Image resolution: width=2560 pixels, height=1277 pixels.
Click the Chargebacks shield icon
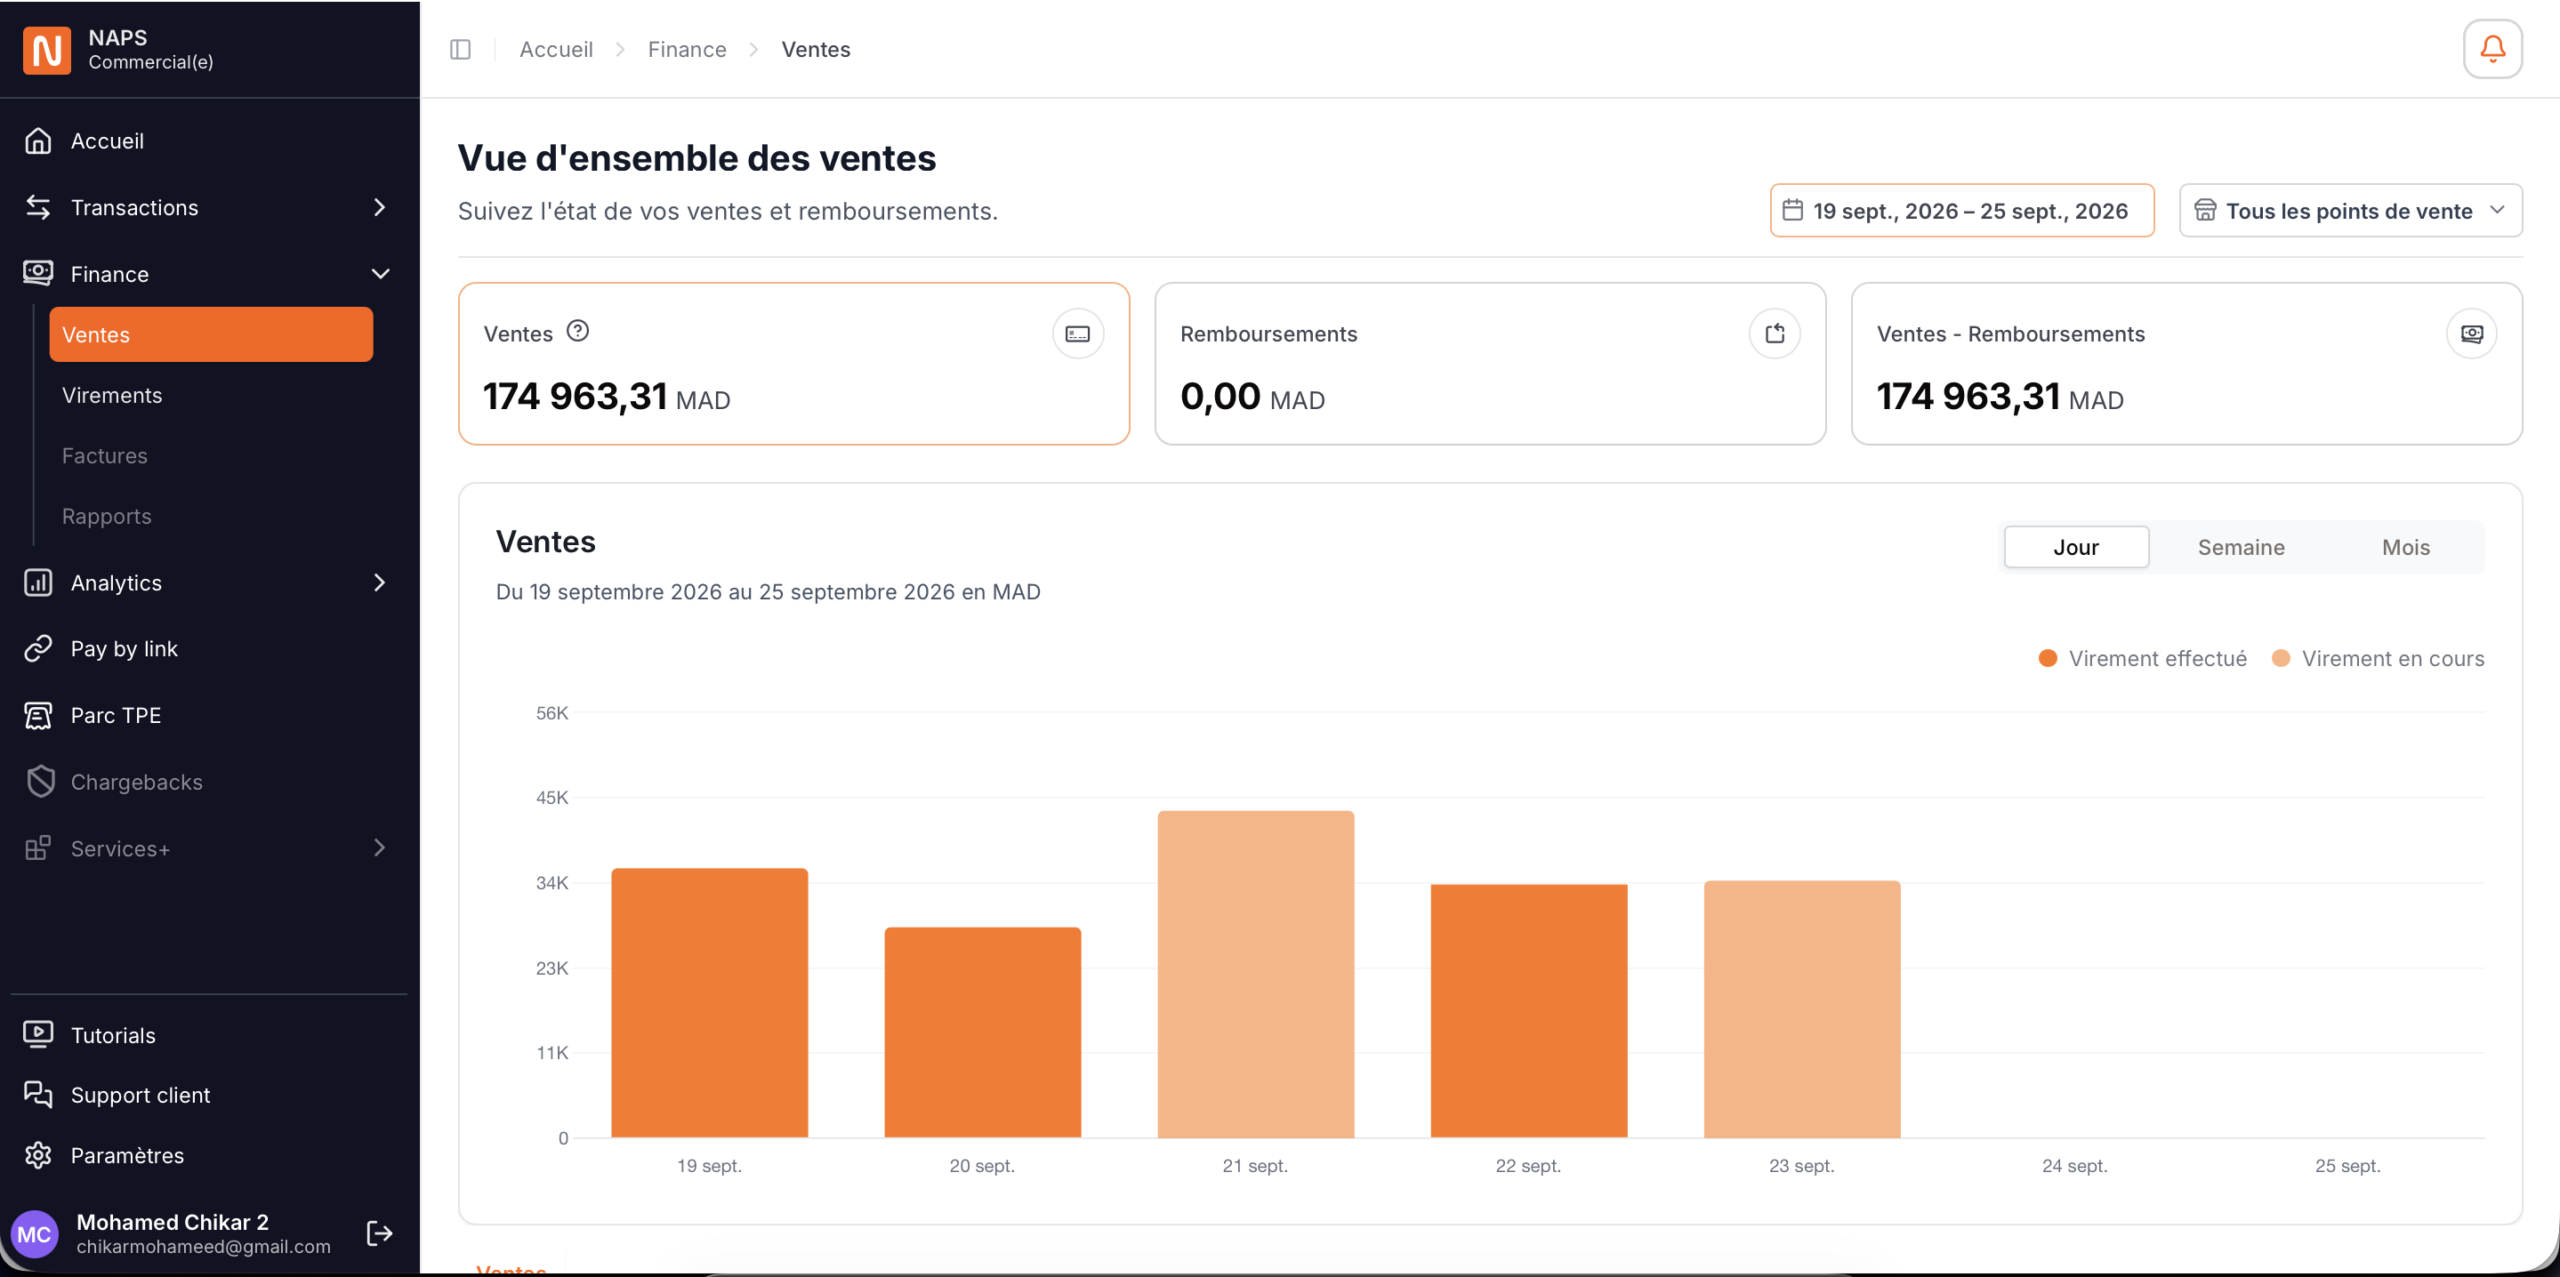(40, 781)
